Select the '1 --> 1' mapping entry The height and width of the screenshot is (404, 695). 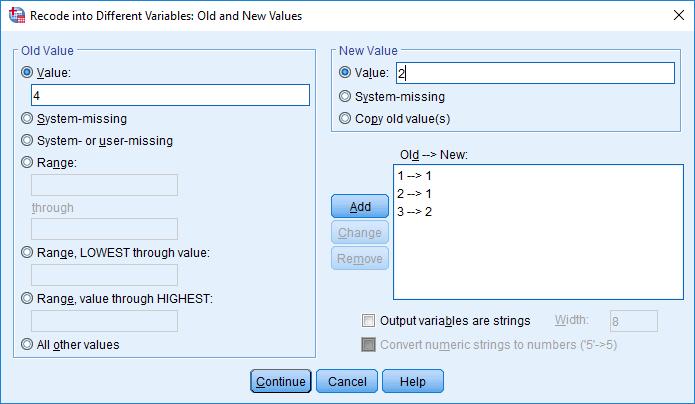[415, 176]
